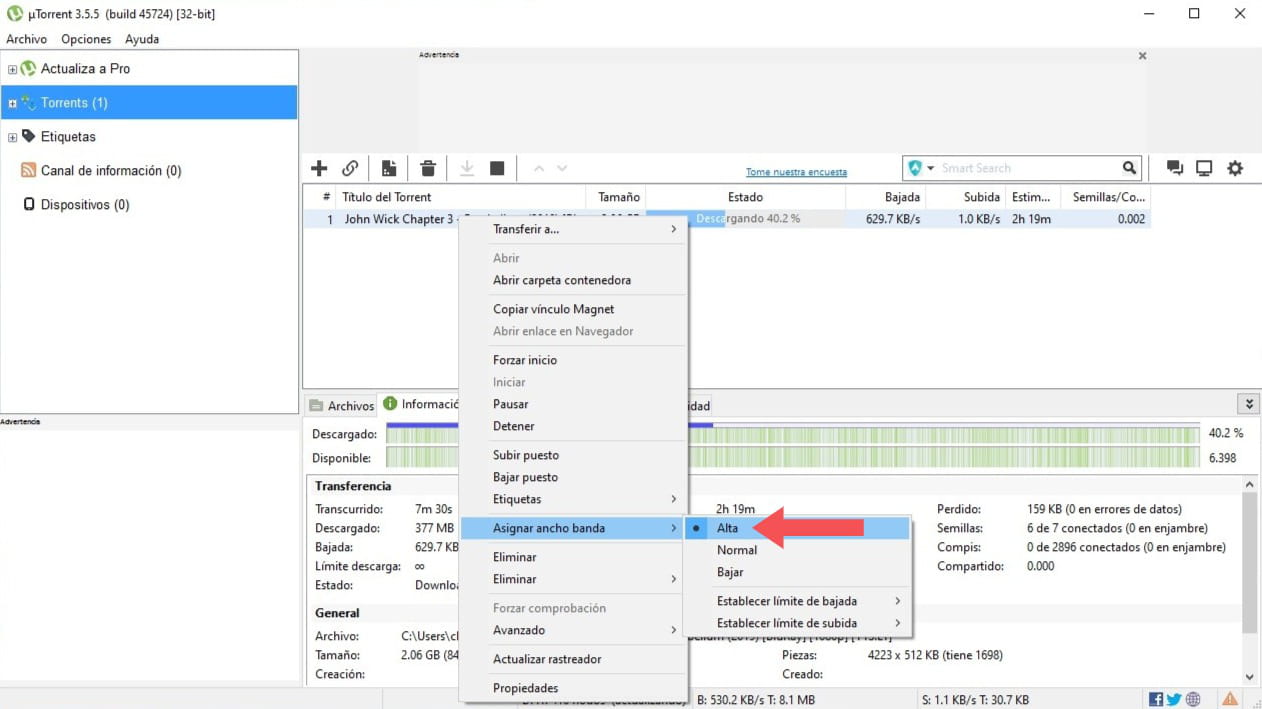1262x709 pixels.
Task: Click the Dispositivos device icon
Action: pyautogui.click(x=29, y=204)
